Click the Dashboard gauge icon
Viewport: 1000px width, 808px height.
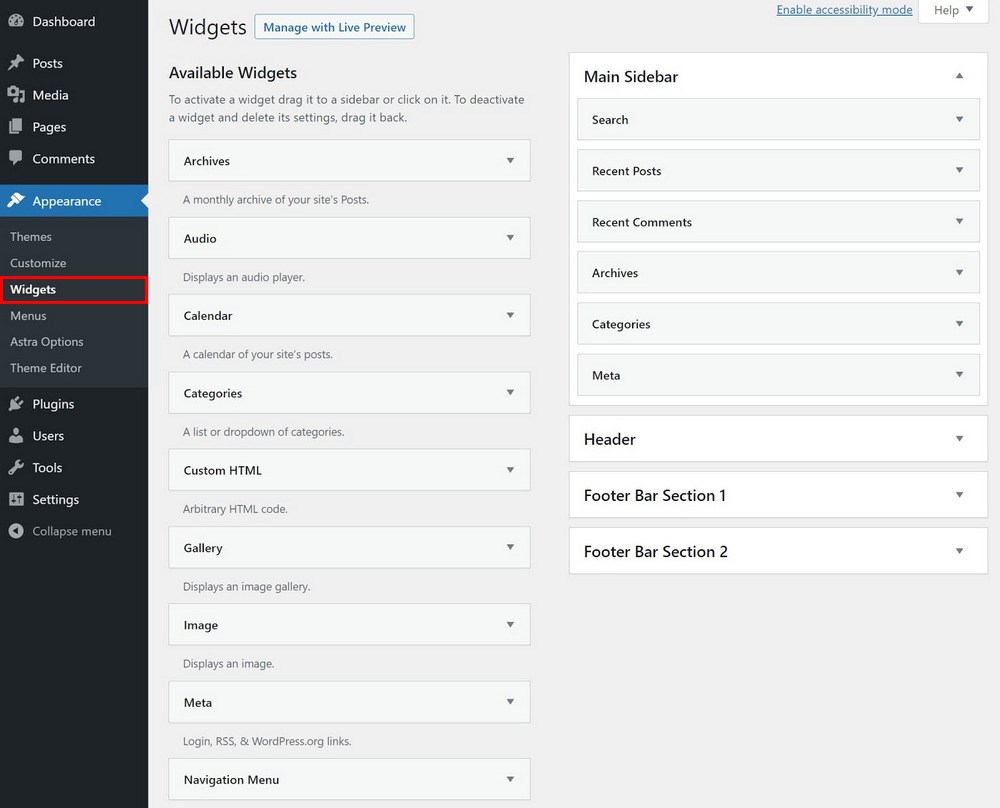[x=16, y=20]
